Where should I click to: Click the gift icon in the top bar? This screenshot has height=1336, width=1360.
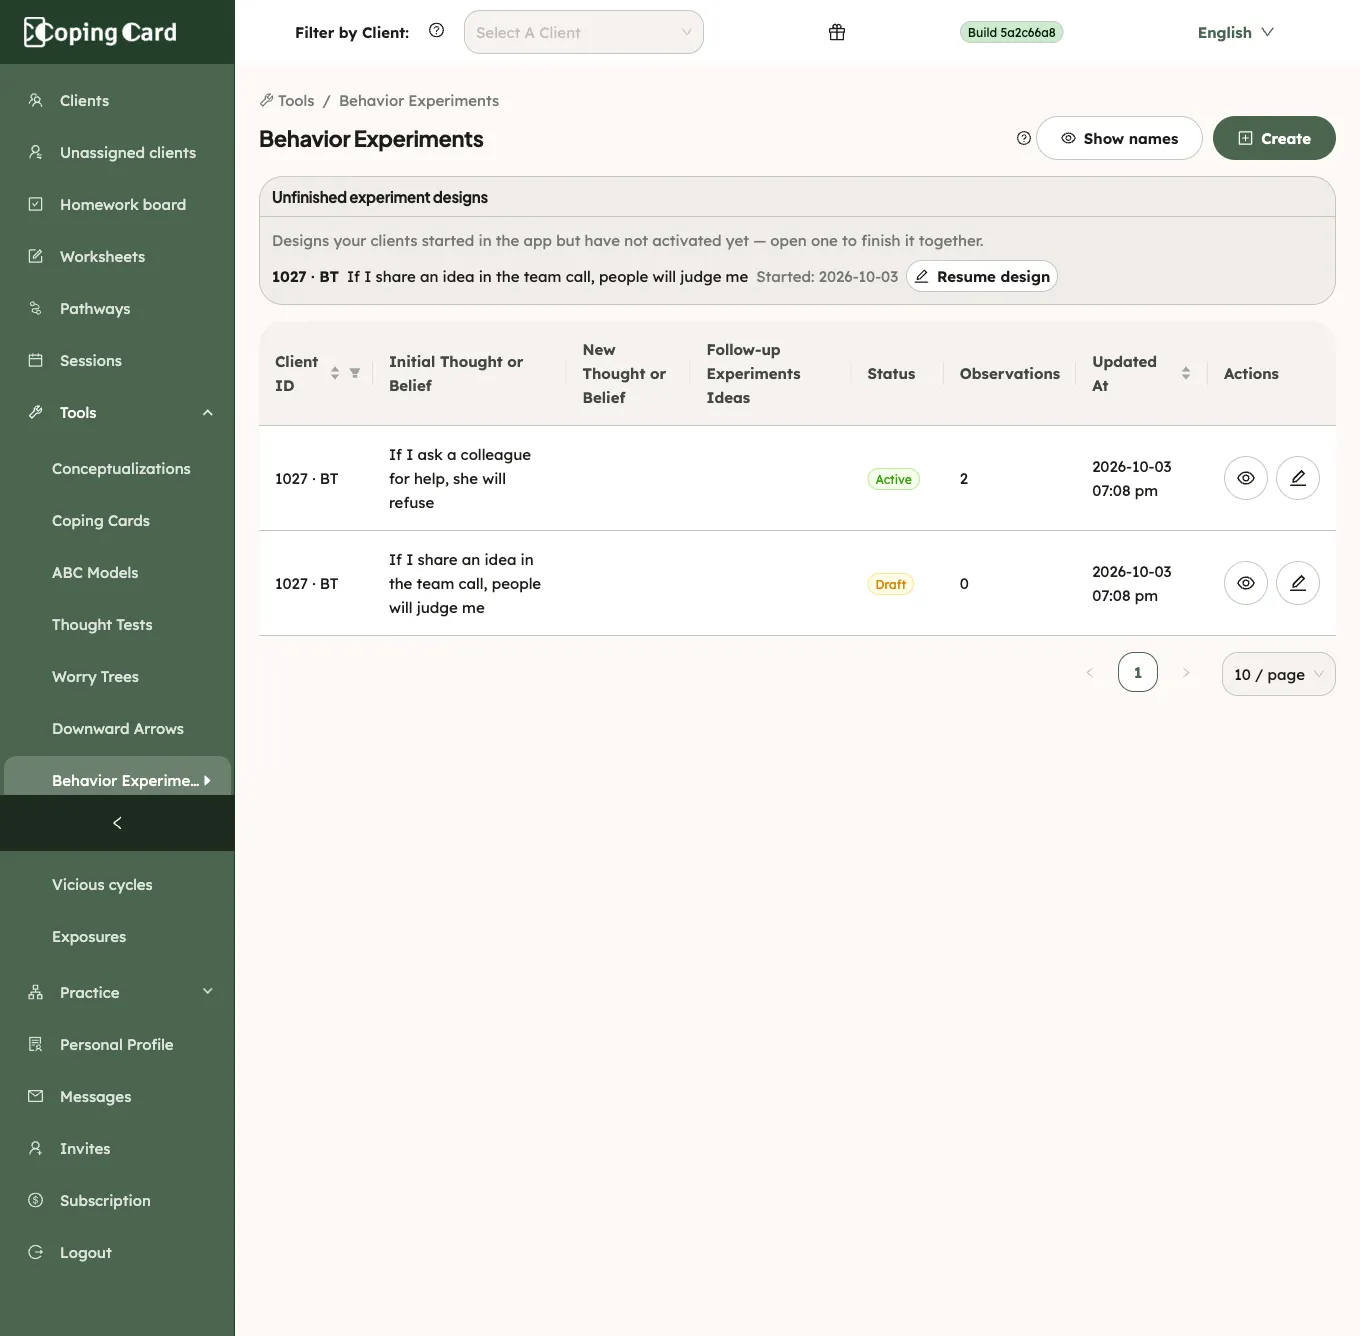pyautogui.click(x=837, y=32)
